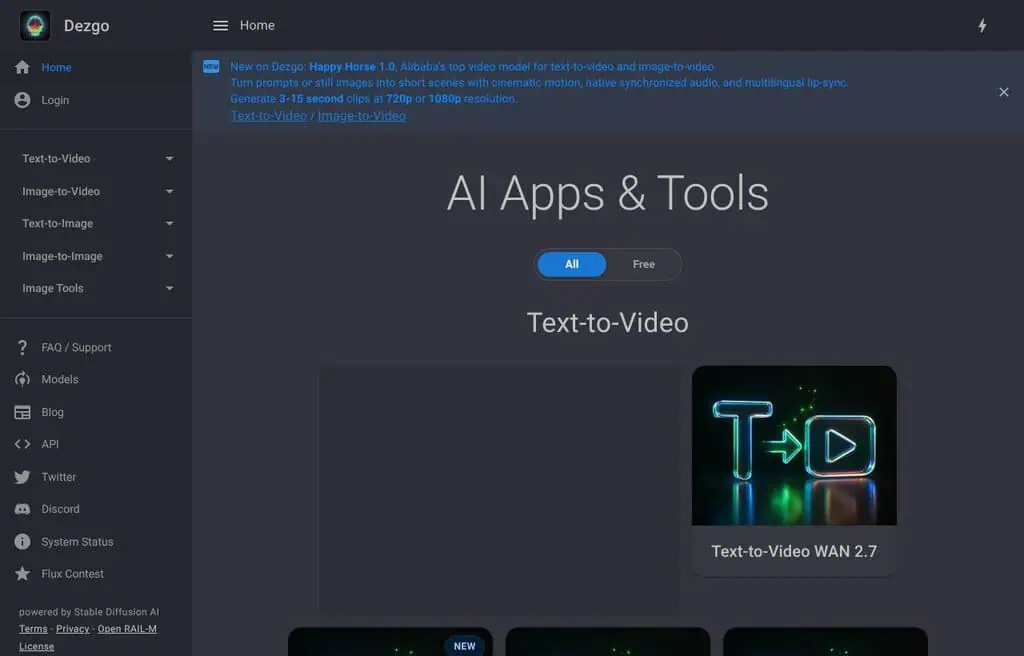Follow the Image-to-Video banner link

tap(361, 116)
